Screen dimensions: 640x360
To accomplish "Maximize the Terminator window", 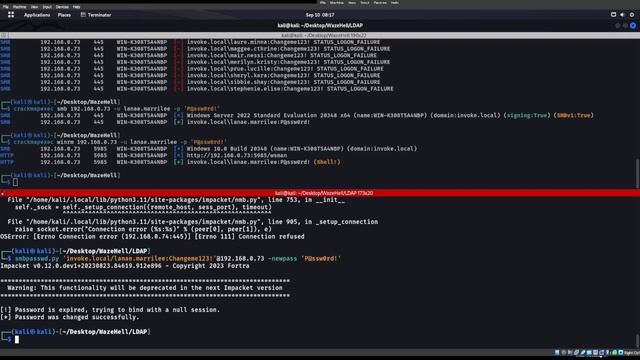I will pyautogui.click(x=625, y=25).
